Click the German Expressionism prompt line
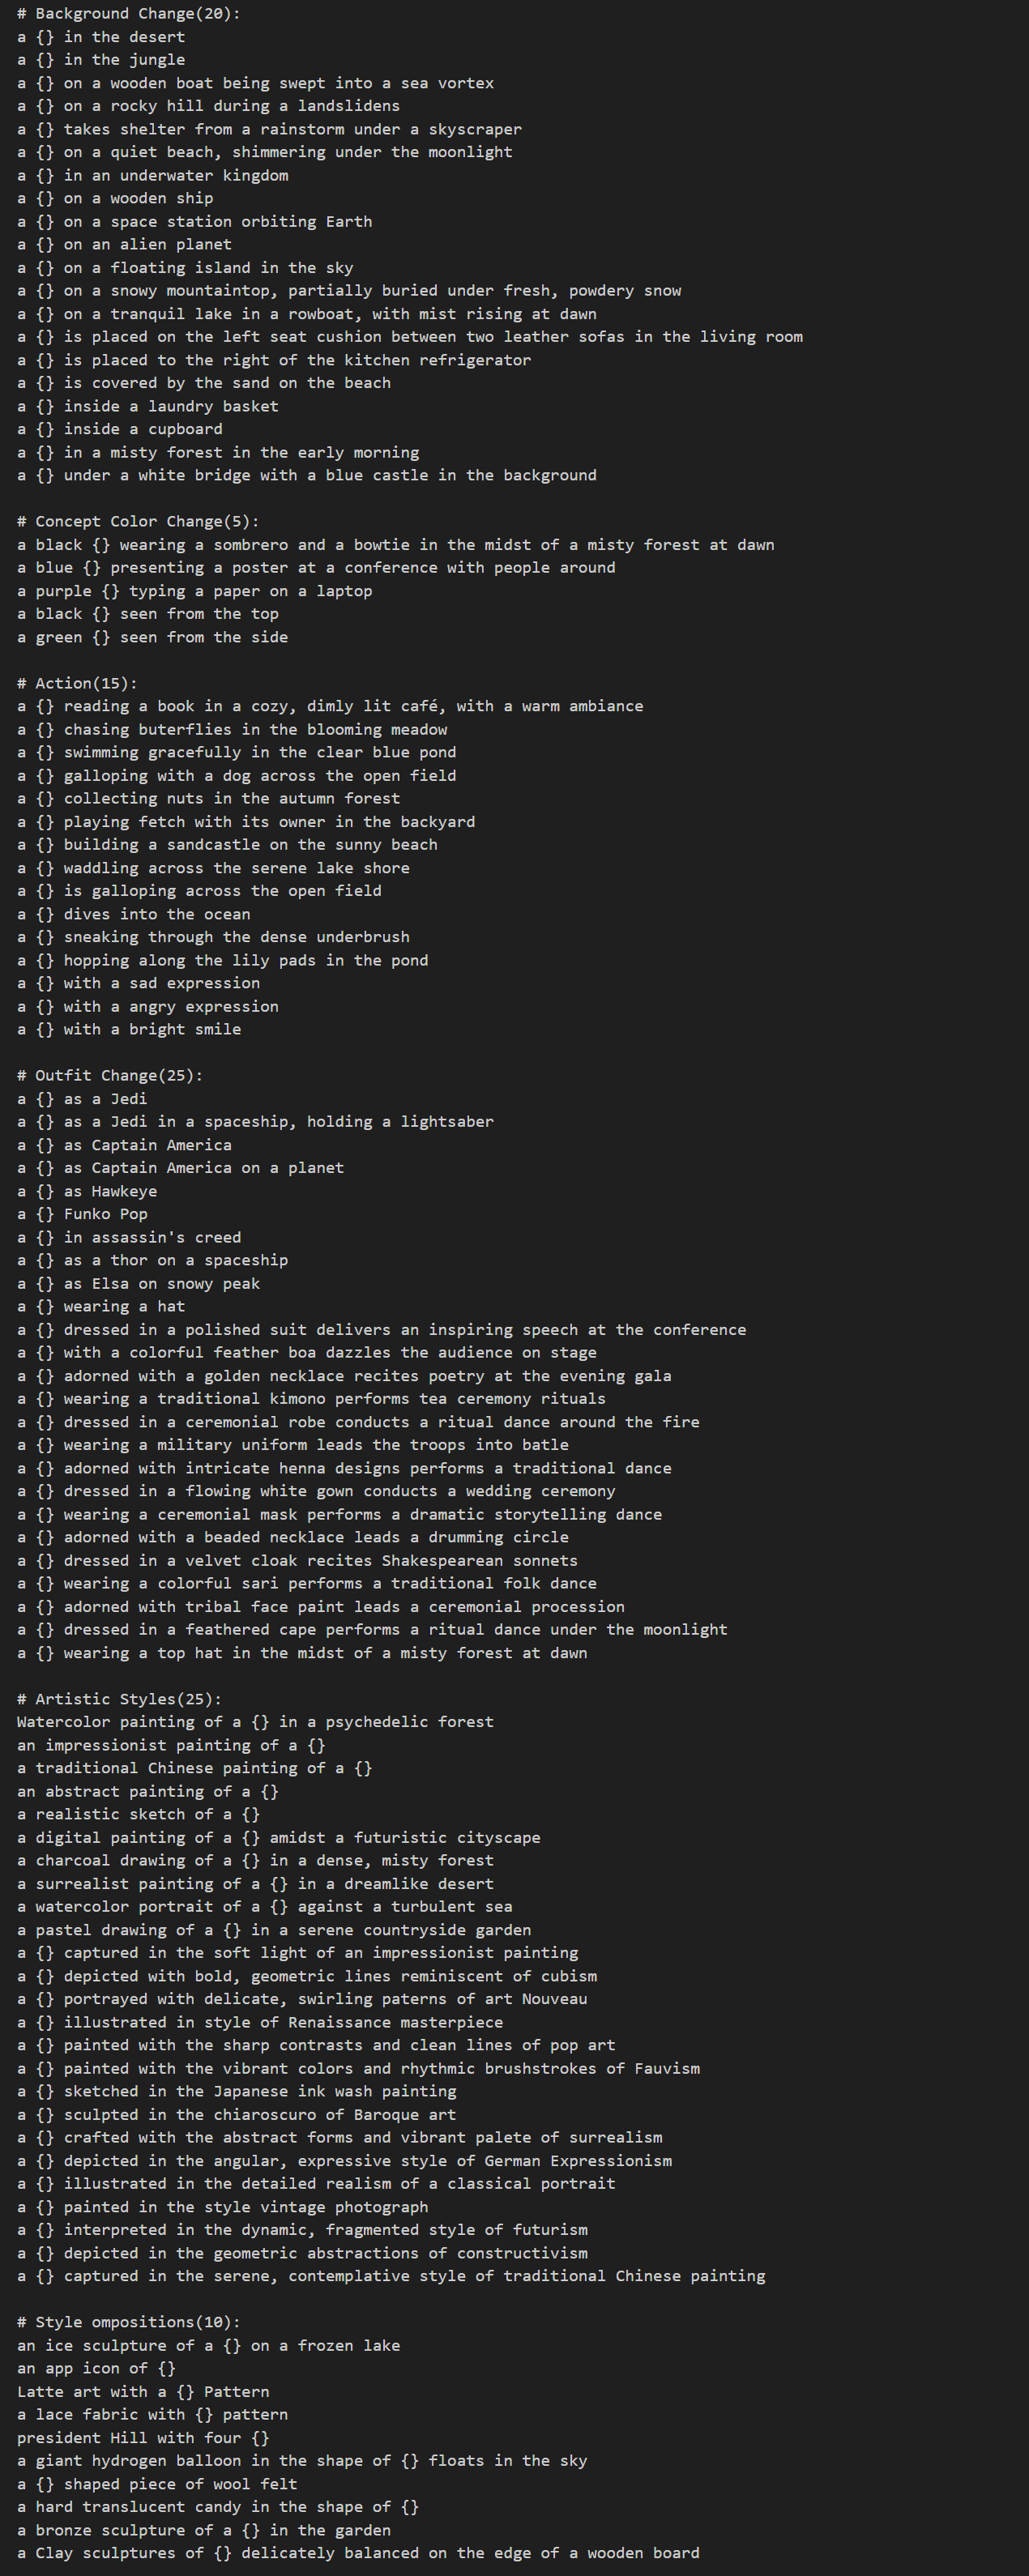The width and height of the screenshot is (1029, 2576). coord(344,2160)
